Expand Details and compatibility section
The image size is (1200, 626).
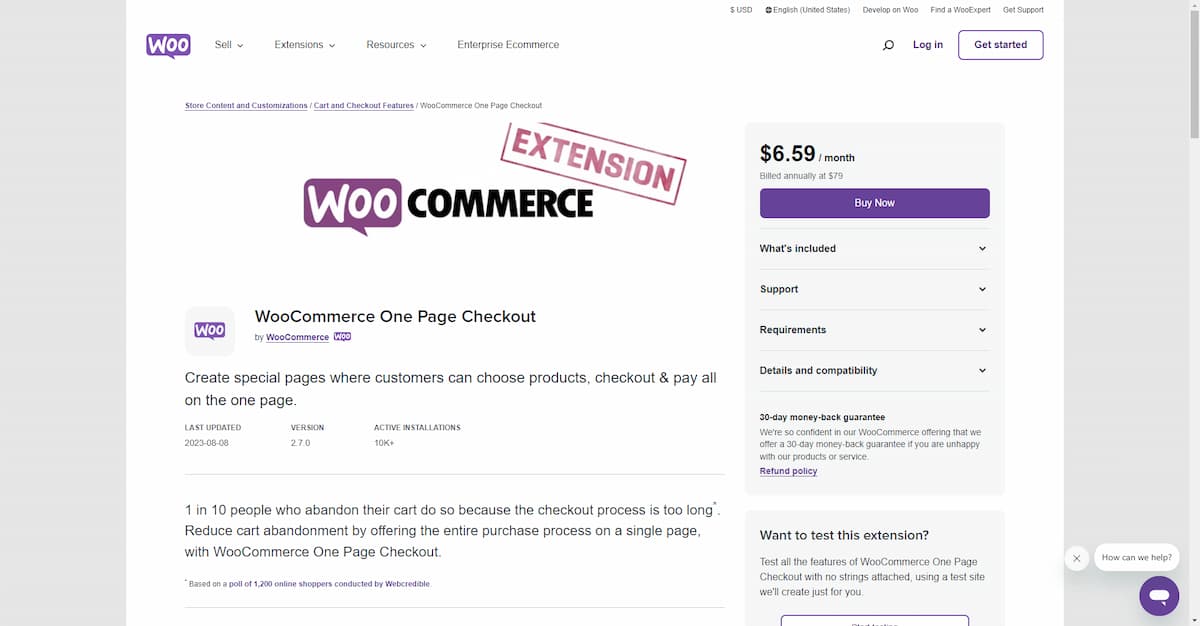(874, 371)
